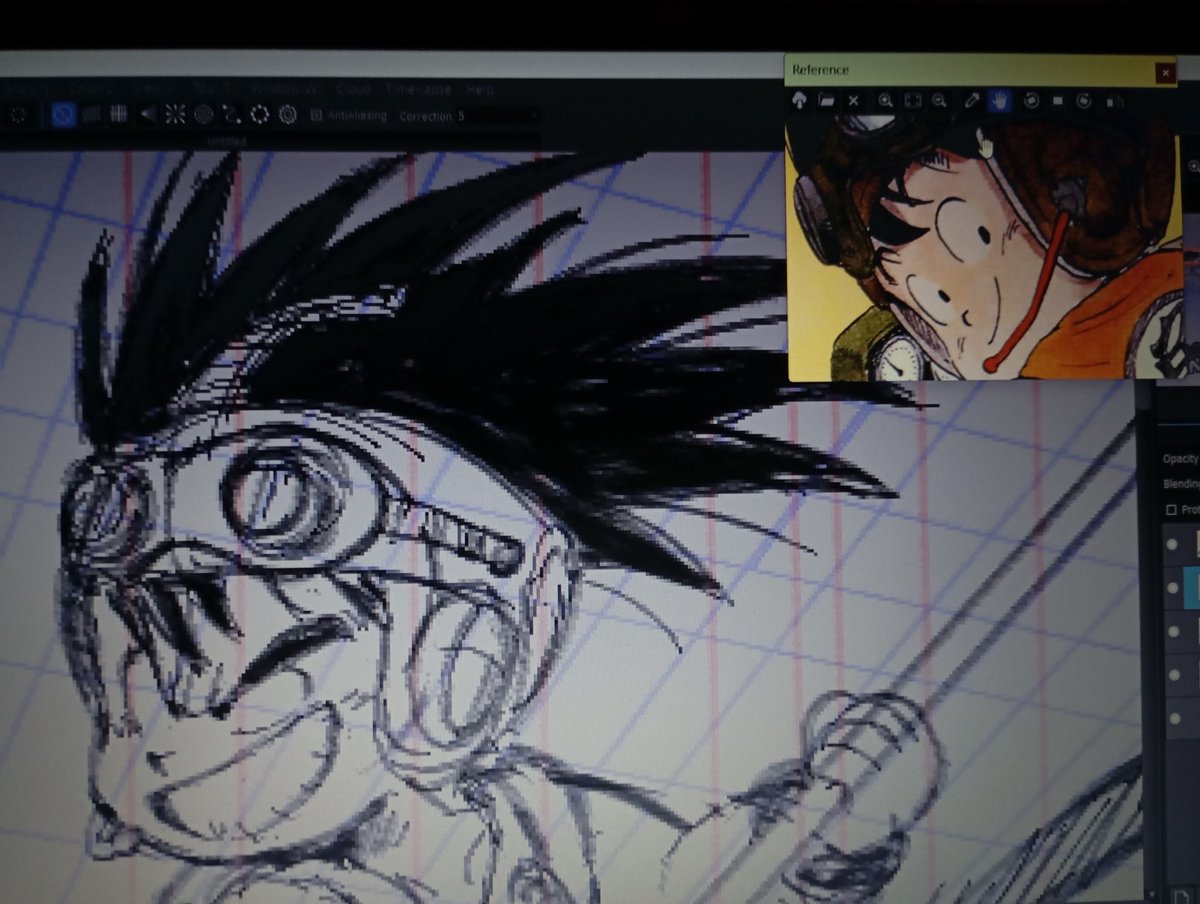The image size is (1200, 904).
Task: Click the cloud upload icon in Reference window
Action: pyautogui.click(x=799, y=100)
